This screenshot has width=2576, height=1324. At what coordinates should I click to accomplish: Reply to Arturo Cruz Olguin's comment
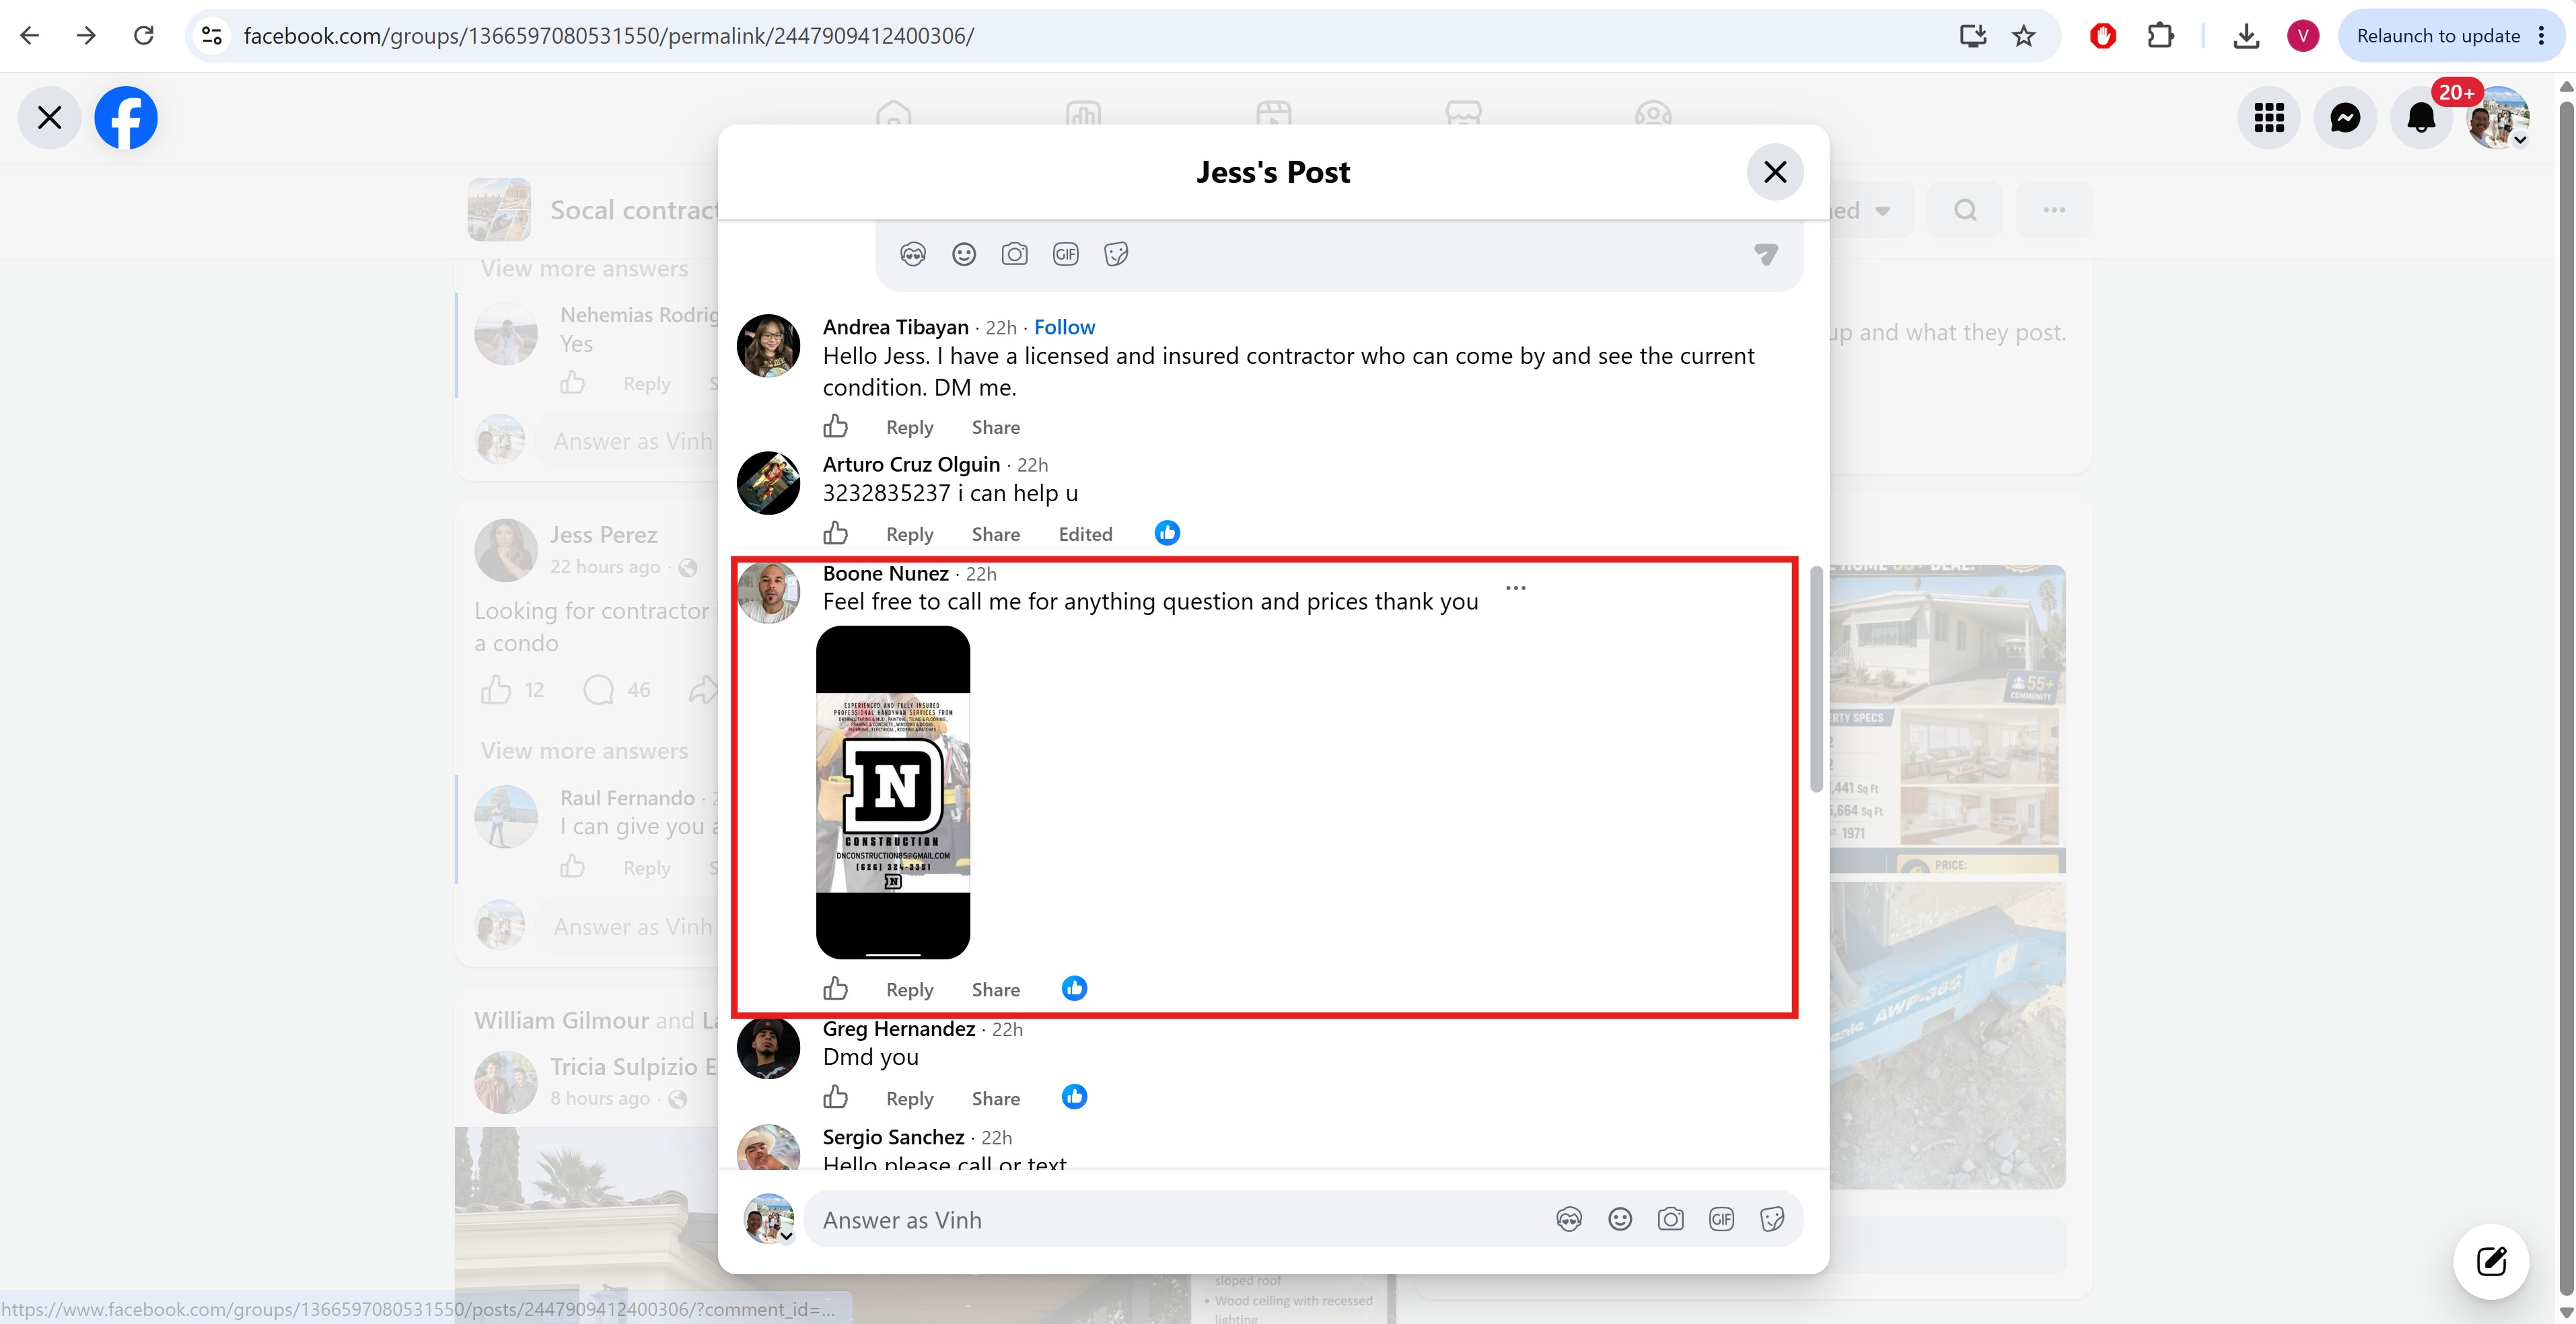[x=910, y=534]
